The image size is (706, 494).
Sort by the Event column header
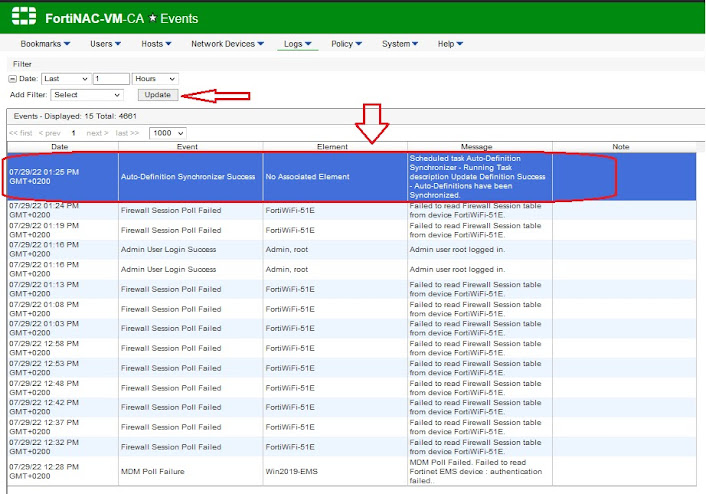(191, 147)
